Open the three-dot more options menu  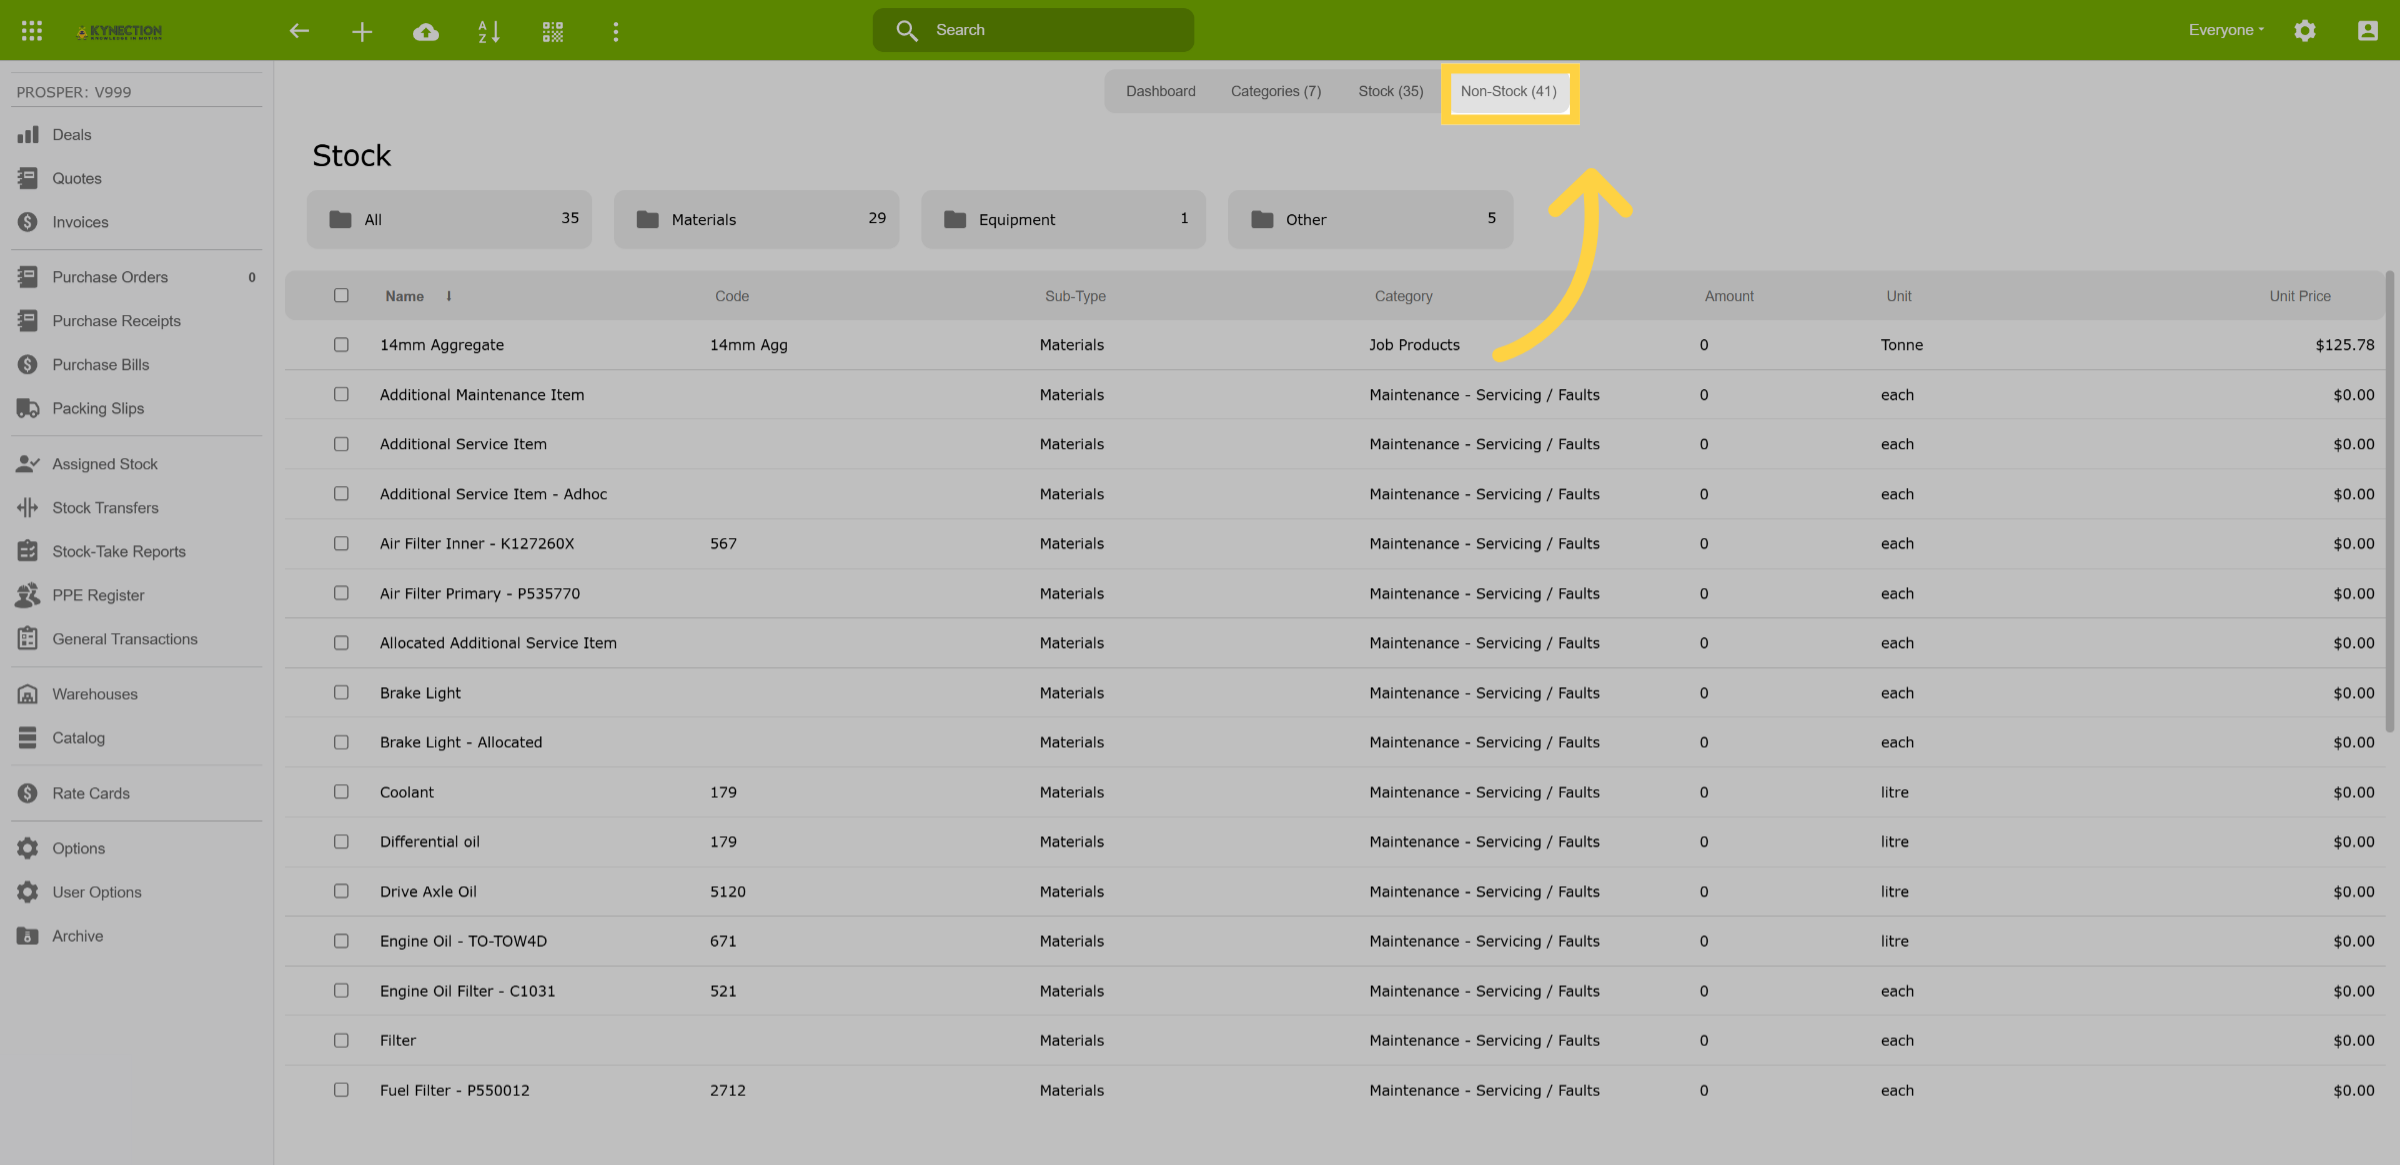[x=616, y=32]
